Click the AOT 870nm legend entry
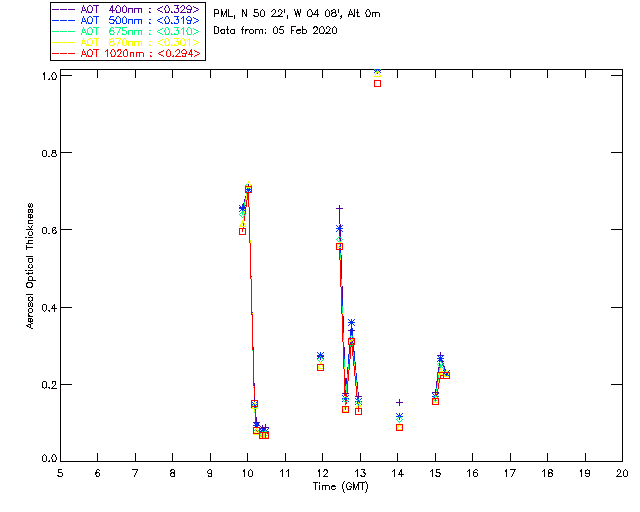 pos(126,42)
